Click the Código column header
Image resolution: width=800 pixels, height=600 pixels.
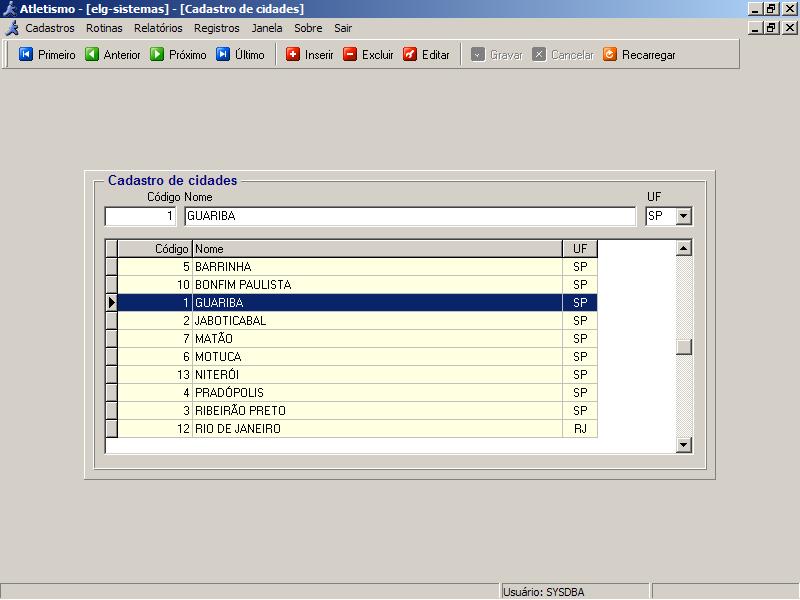coord(155,248)
